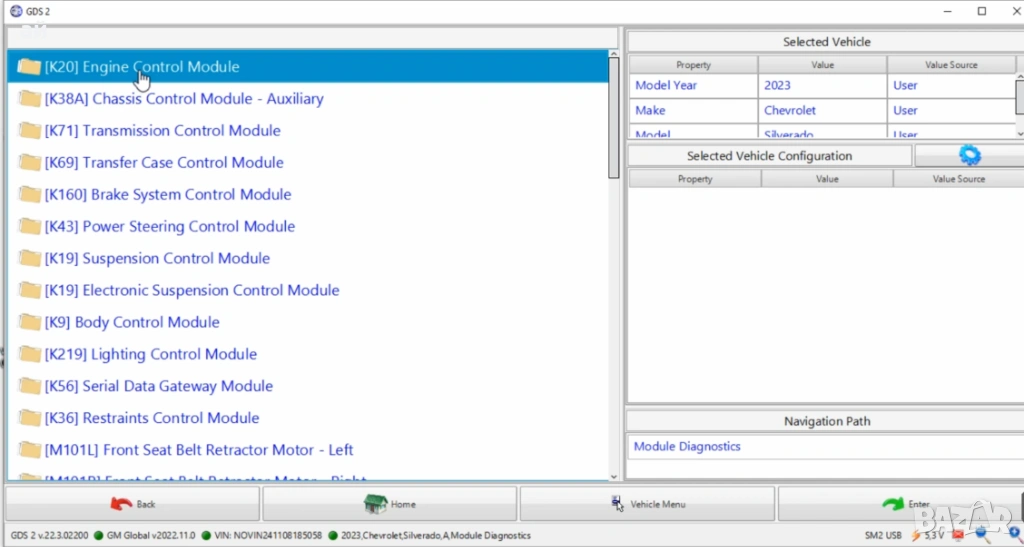Choose K69 Transfer Case Control Module
This screenshot has height=547, width=1024.
(x=164, y=163)
